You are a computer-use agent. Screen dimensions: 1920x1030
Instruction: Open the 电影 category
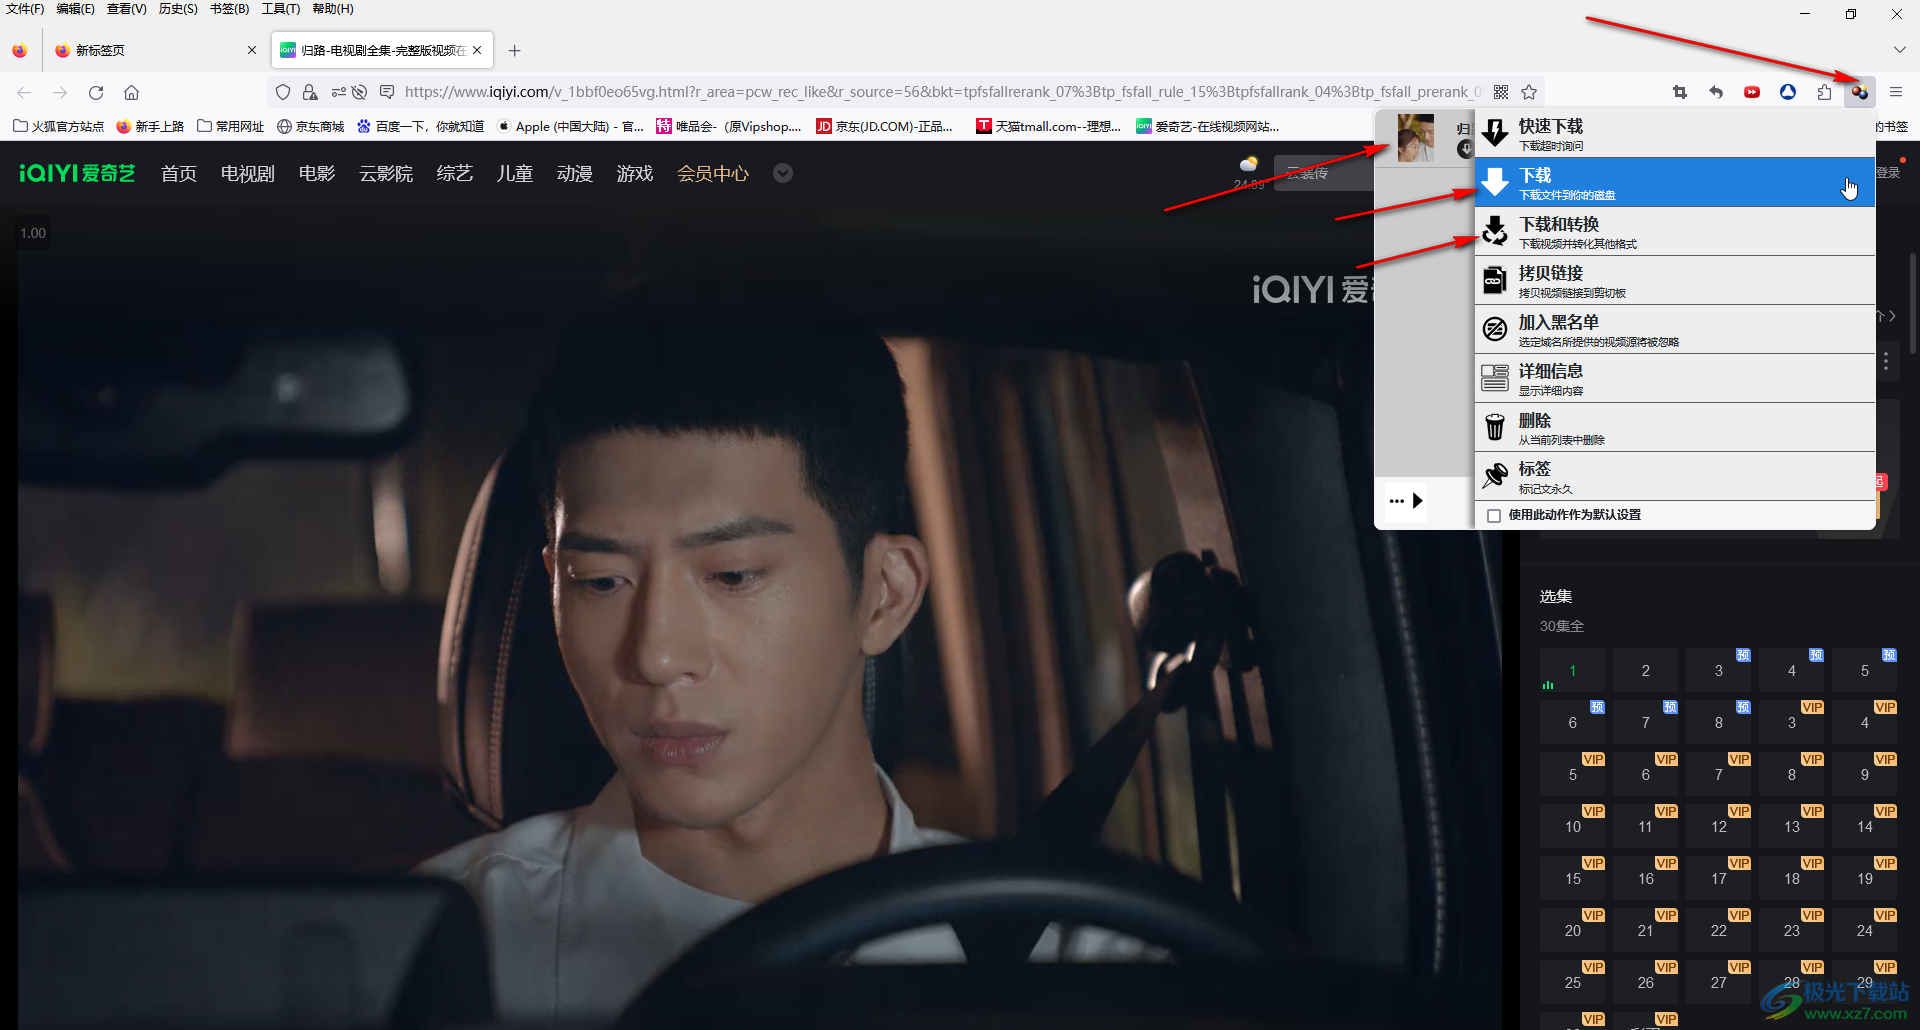tap(317, 173)
